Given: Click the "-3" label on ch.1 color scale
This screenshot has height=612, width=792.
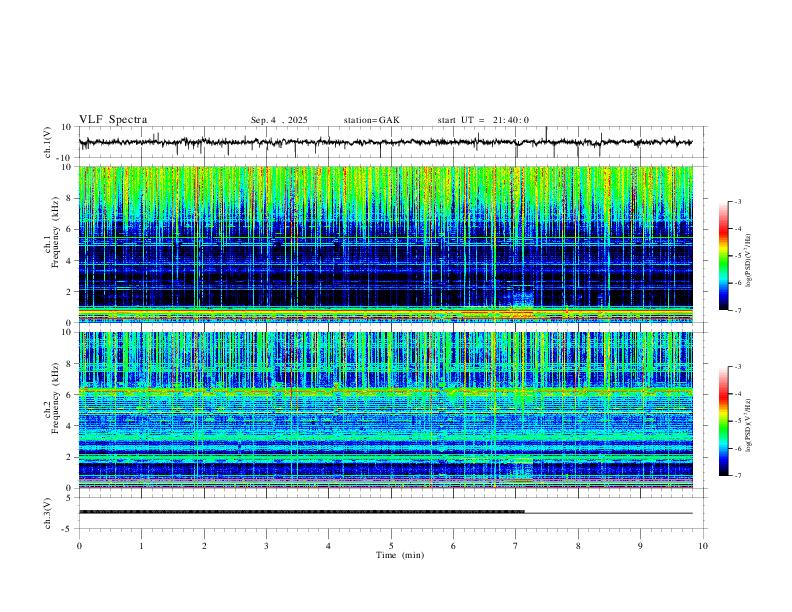Looking at the screenshot, I should [x=737, y=201].
